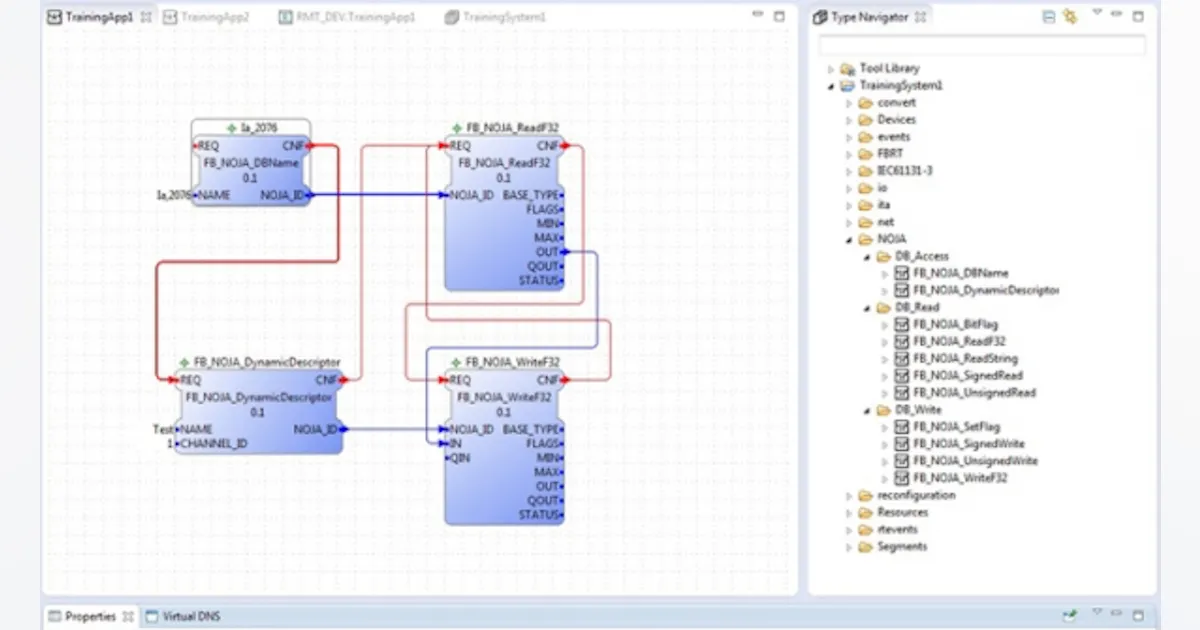Screen dimensions: 1200x630
Task: Switch to the TrainingApp2 editor tab
Action: [207, 18]
